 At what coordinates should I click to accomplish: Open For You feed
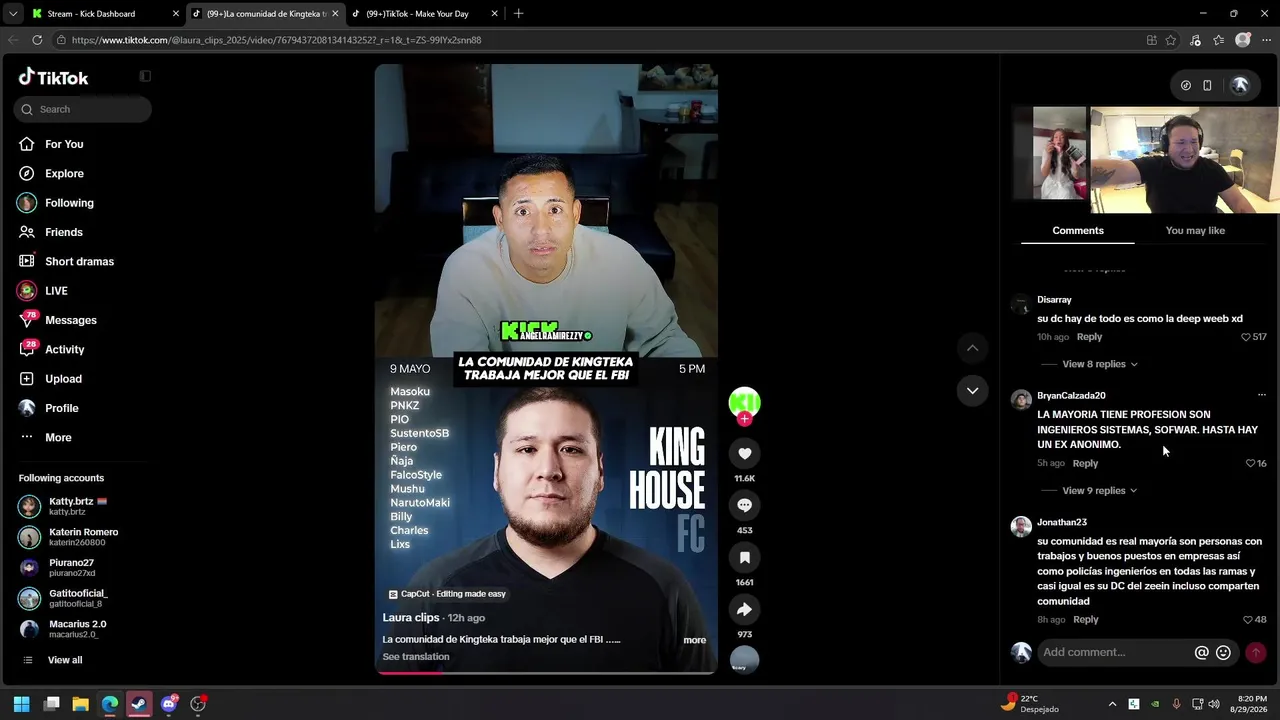click(64, 144)
